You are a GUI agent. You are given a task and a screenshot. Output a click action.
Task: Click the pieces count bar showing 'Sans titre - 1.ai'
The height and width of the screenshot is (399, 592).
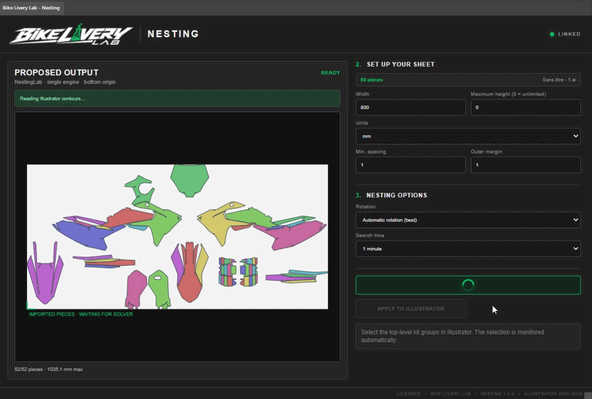(x=468, y=80)
